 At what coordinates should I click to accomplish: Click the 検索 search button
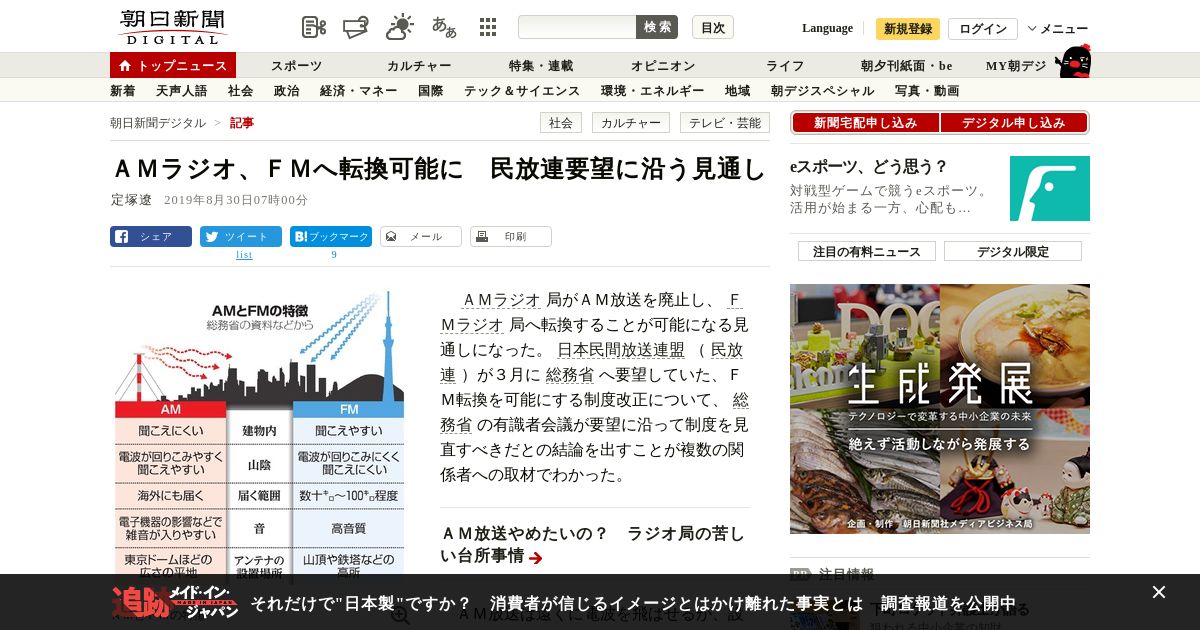657,27
